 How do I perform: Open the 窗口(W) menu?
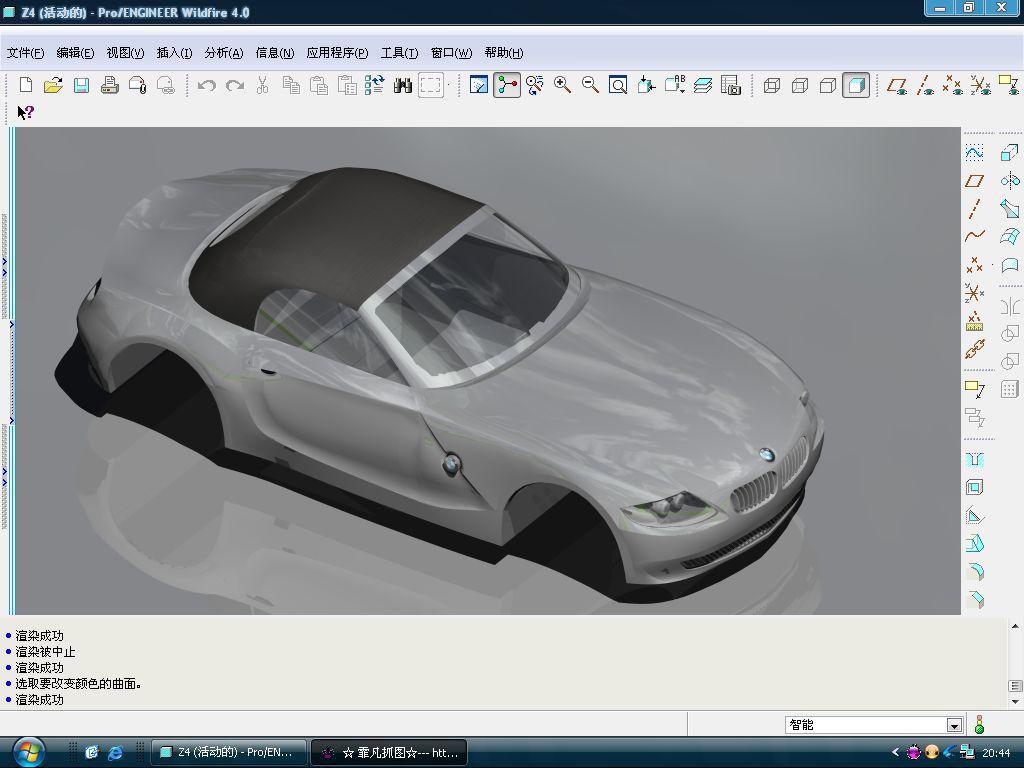tap(451, 53)
